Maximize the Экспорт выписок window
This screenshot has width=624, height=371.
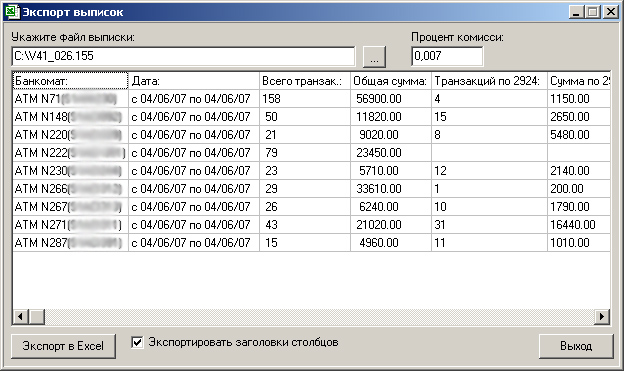(x=593, y=12)
